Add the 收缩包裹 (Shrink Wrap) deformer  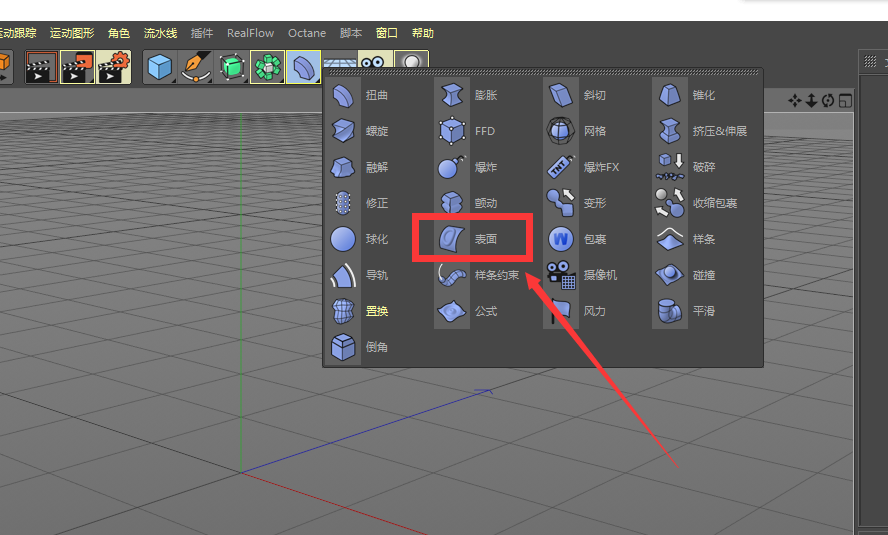[697, 203]
